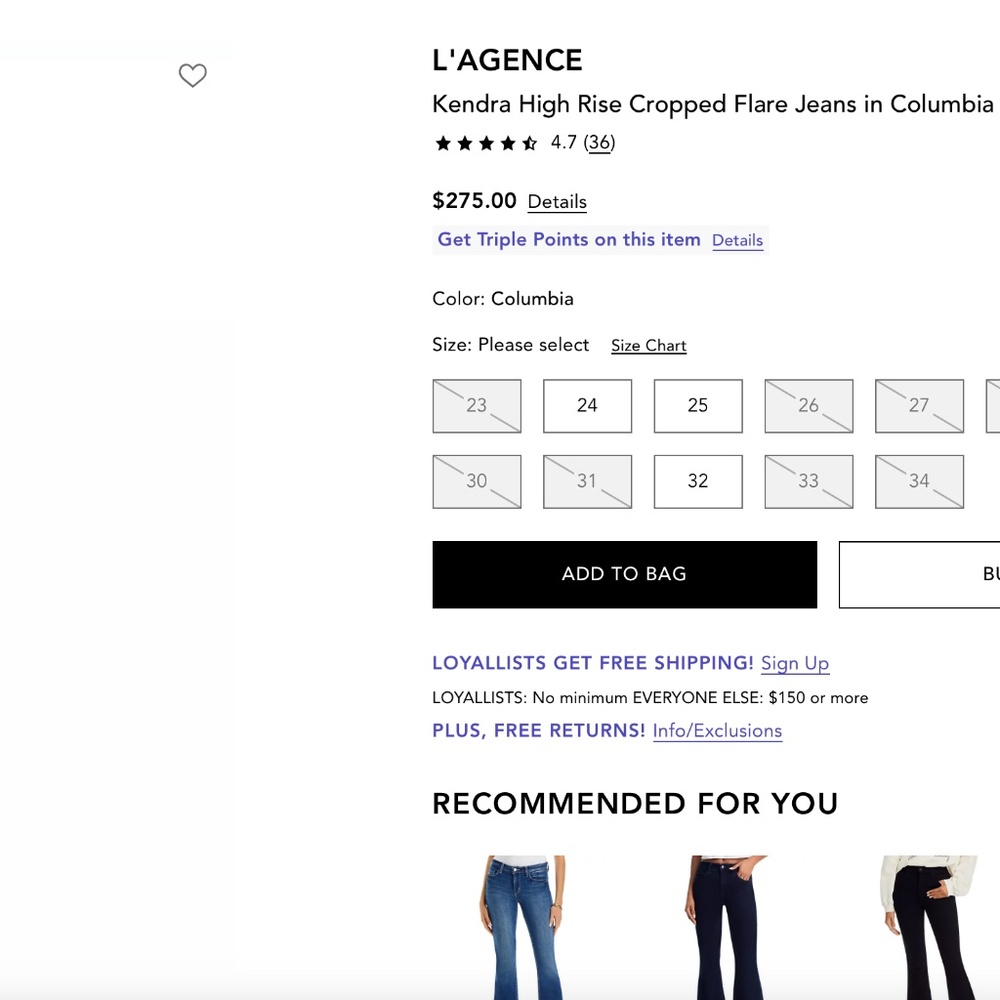Click the unavailable size 34 option

pyautogui.click(x=919, y=481)
